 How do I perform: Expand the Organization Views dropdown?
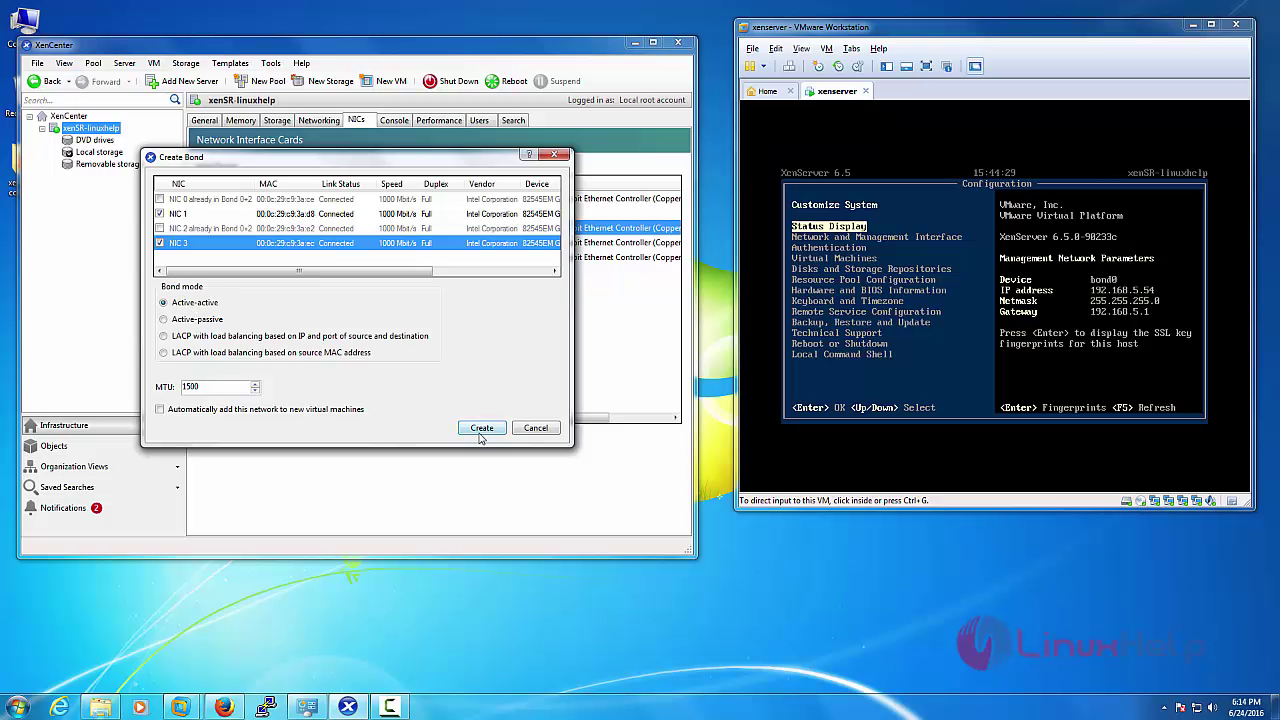pyautogui.click(x=178, y=467)
